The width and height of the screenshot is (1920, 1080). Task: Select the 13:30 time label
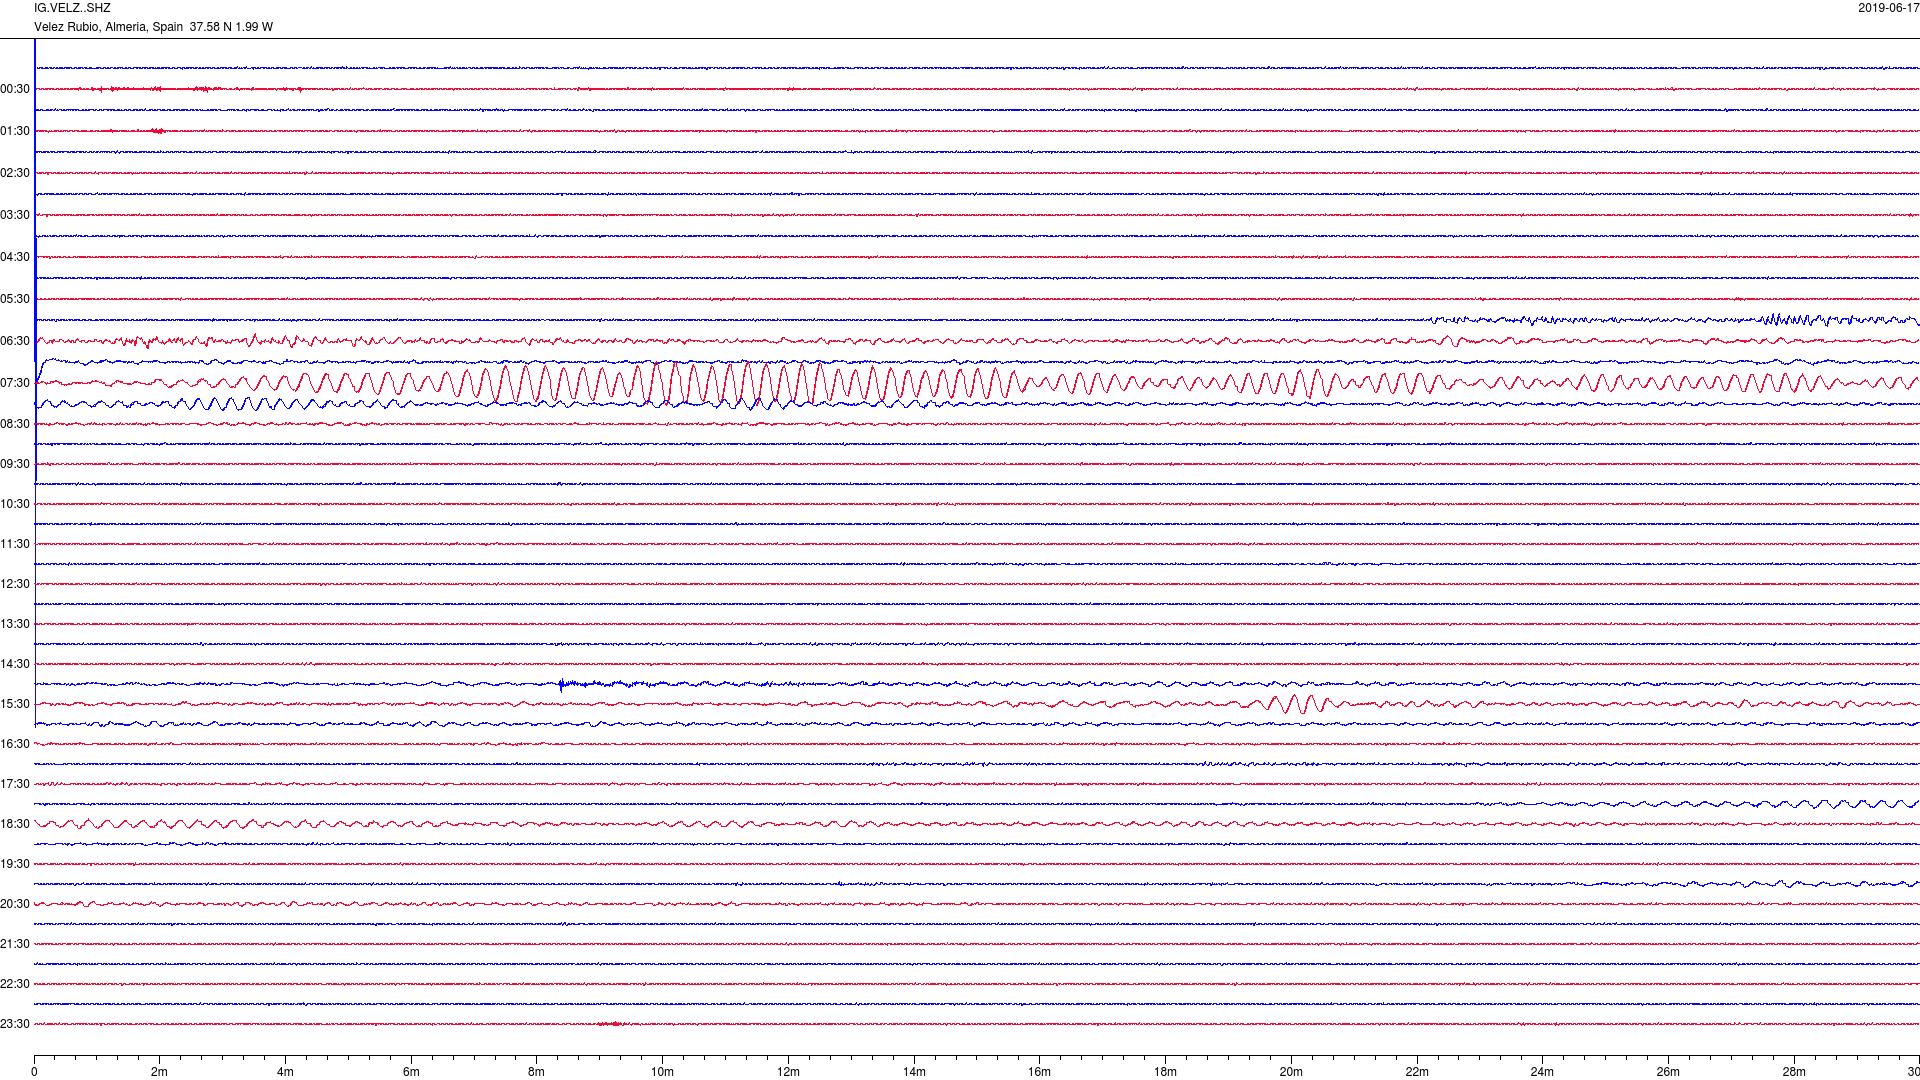coord(15,624)
